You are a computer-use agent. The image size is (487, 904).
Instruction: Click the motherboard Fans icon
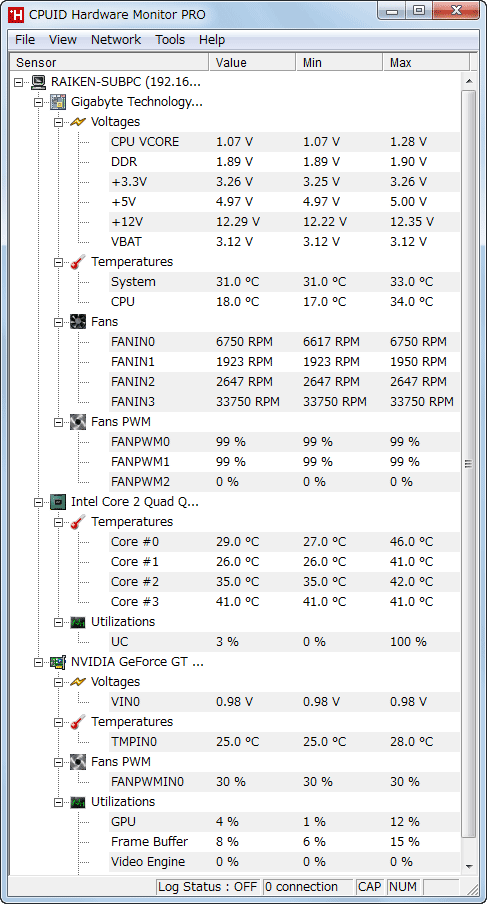coord(78,322)
